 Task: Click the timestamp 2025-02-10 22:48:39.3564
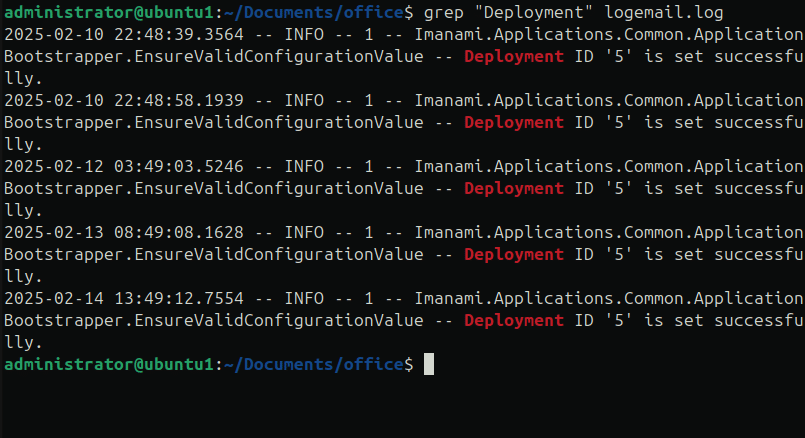click(x=124, y=34)
